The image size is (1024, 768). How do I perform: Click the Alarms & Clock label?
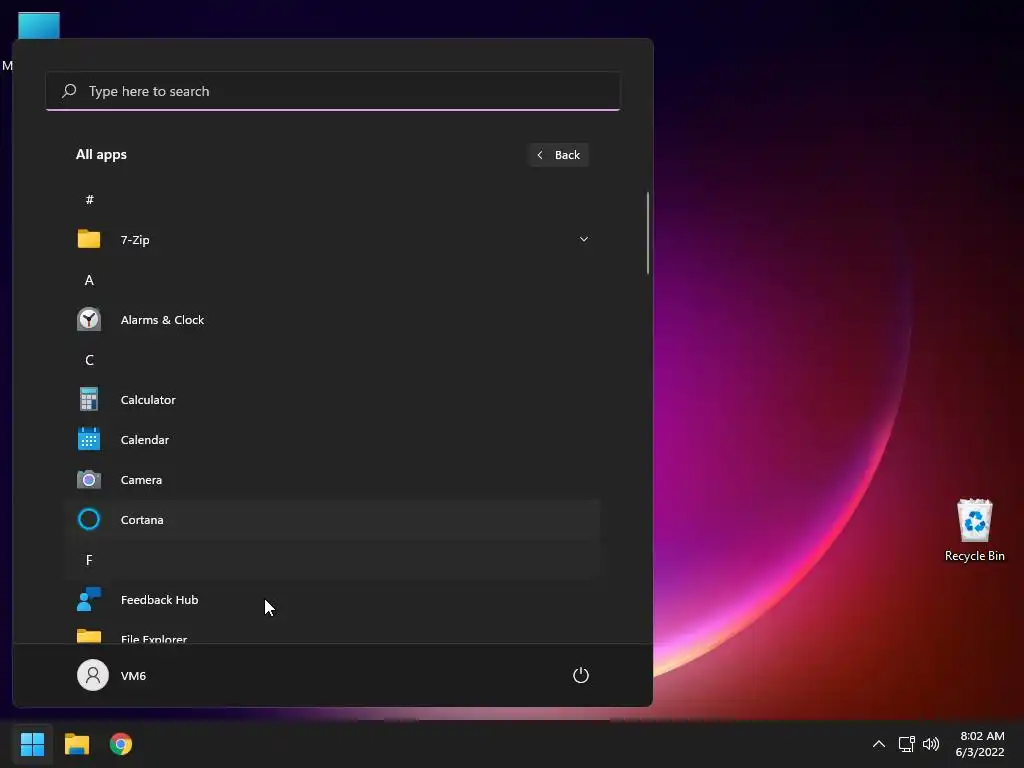pos(162,319)
